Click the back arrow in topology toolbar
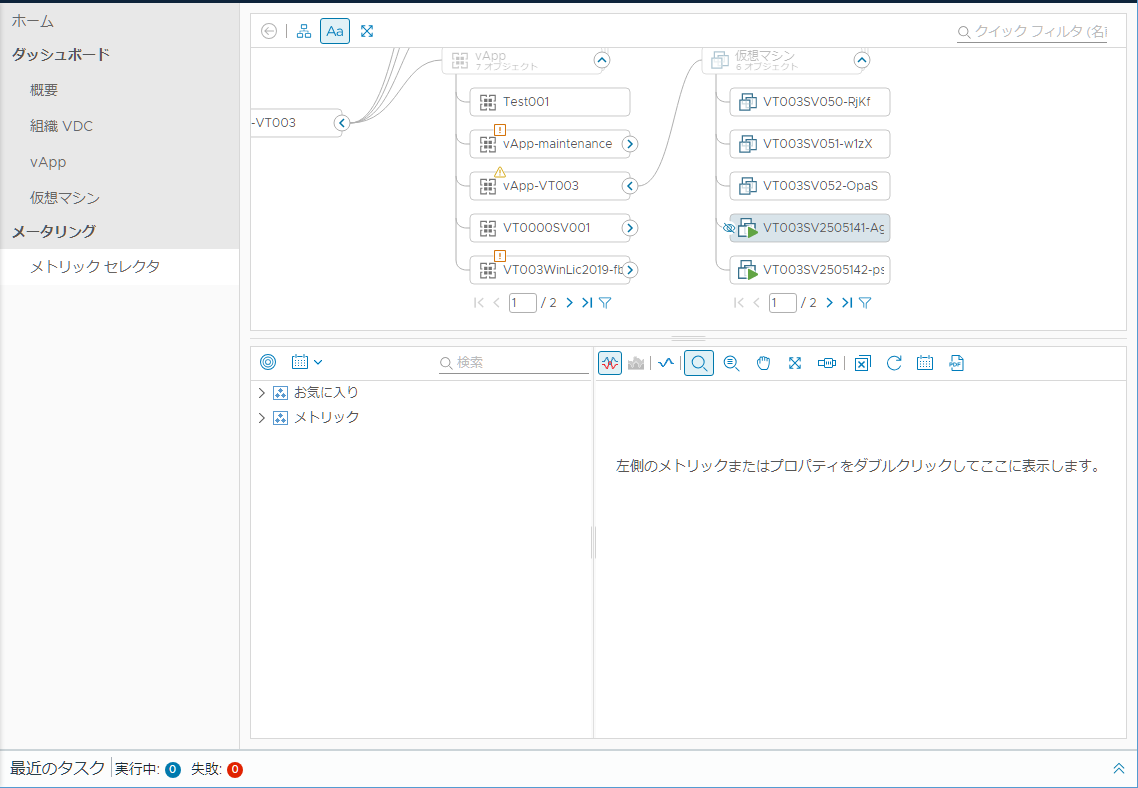This screenshot has width=1138, height=788. (x=269, y=31)
